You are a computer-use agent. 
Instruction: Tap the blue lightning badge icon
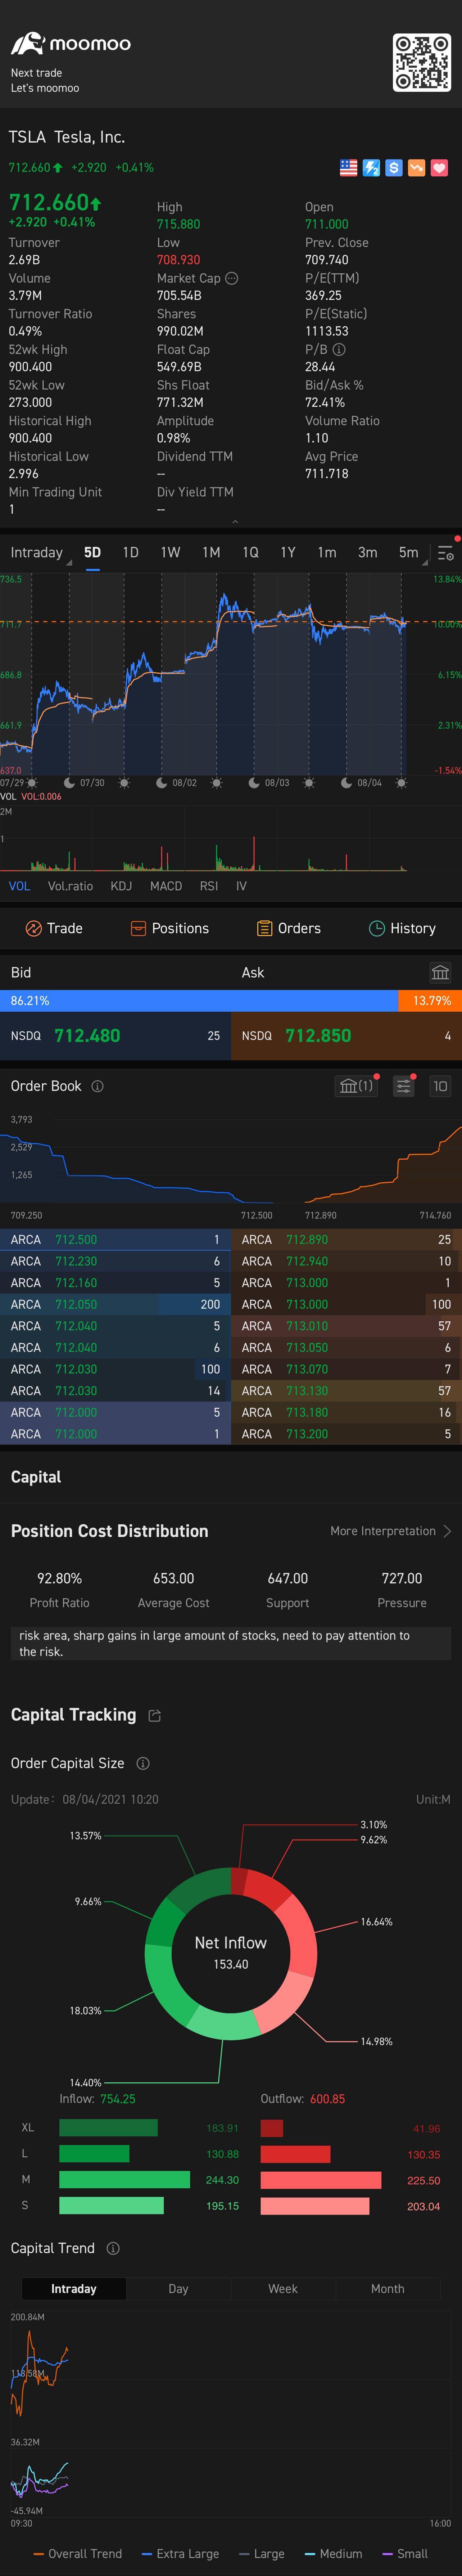(x=371, y=168)
